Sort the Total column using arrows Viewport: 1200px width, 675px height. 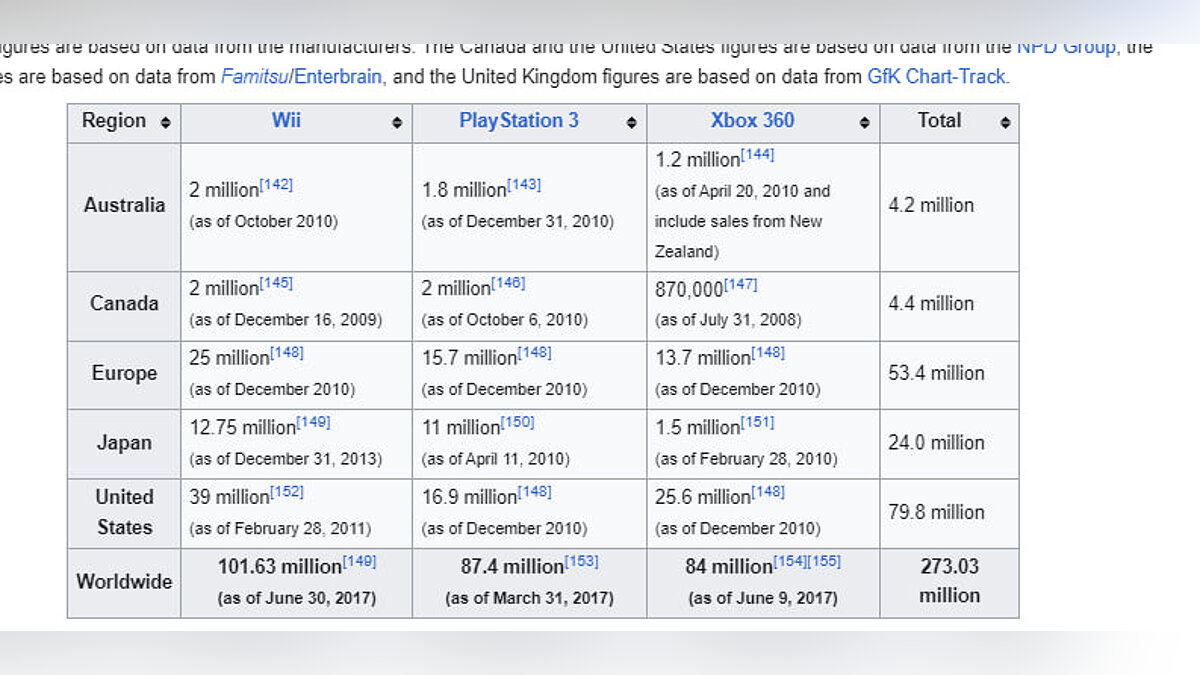pyautogui.click(x=1005, y=122)
